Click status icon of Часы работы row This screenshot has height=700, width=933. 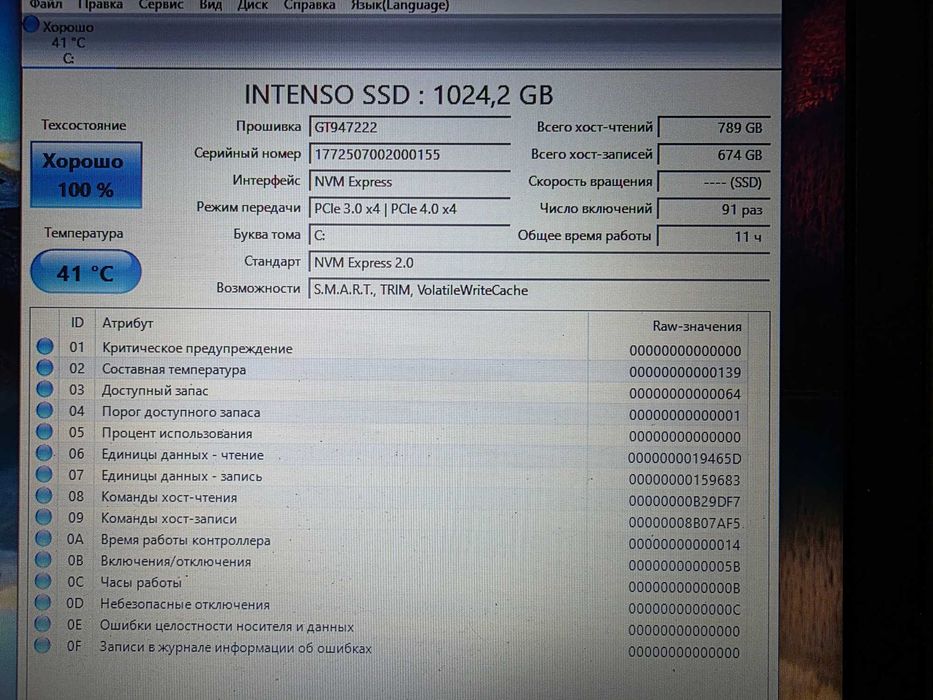click(43, 580)
